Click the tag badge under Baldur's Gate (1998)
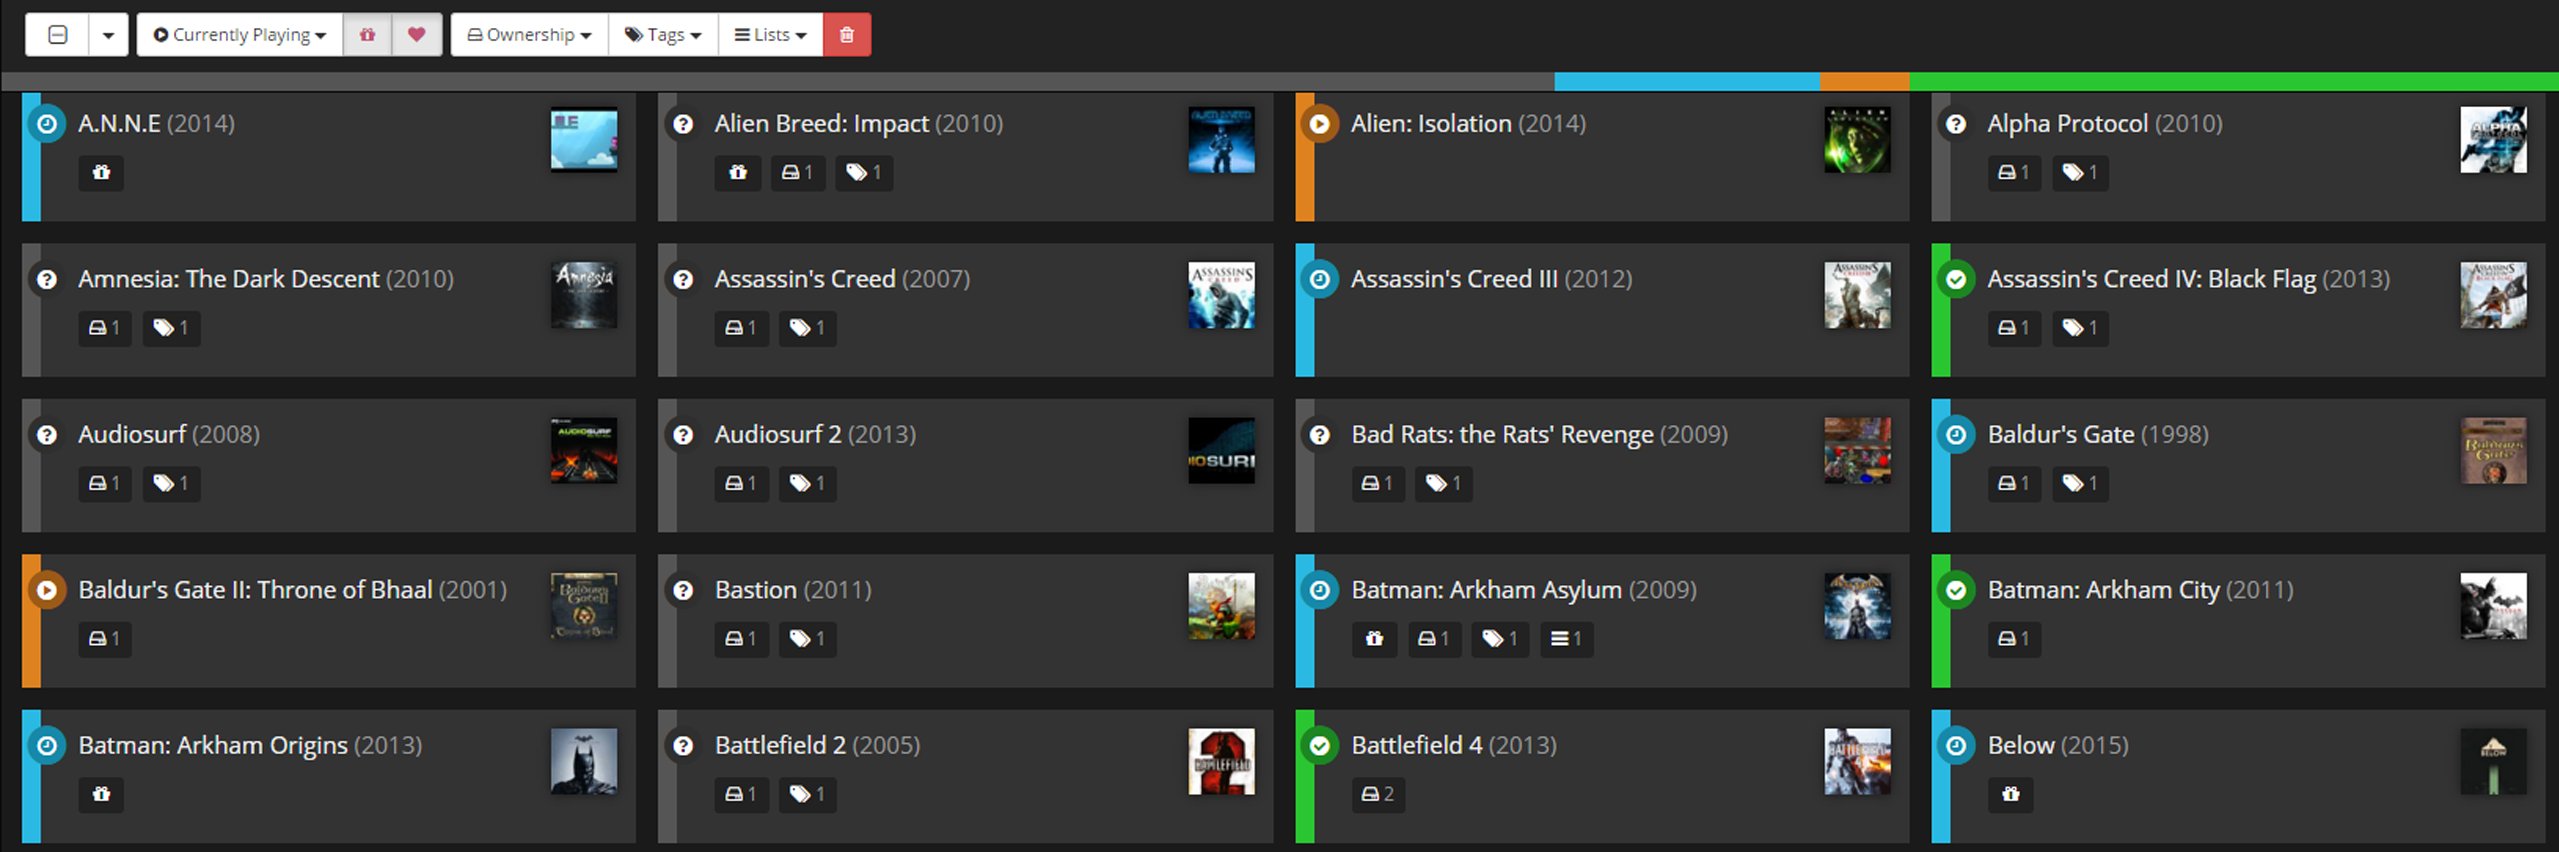The height and width of the screenshot is (852, 2559). (x=2080, y=484)
